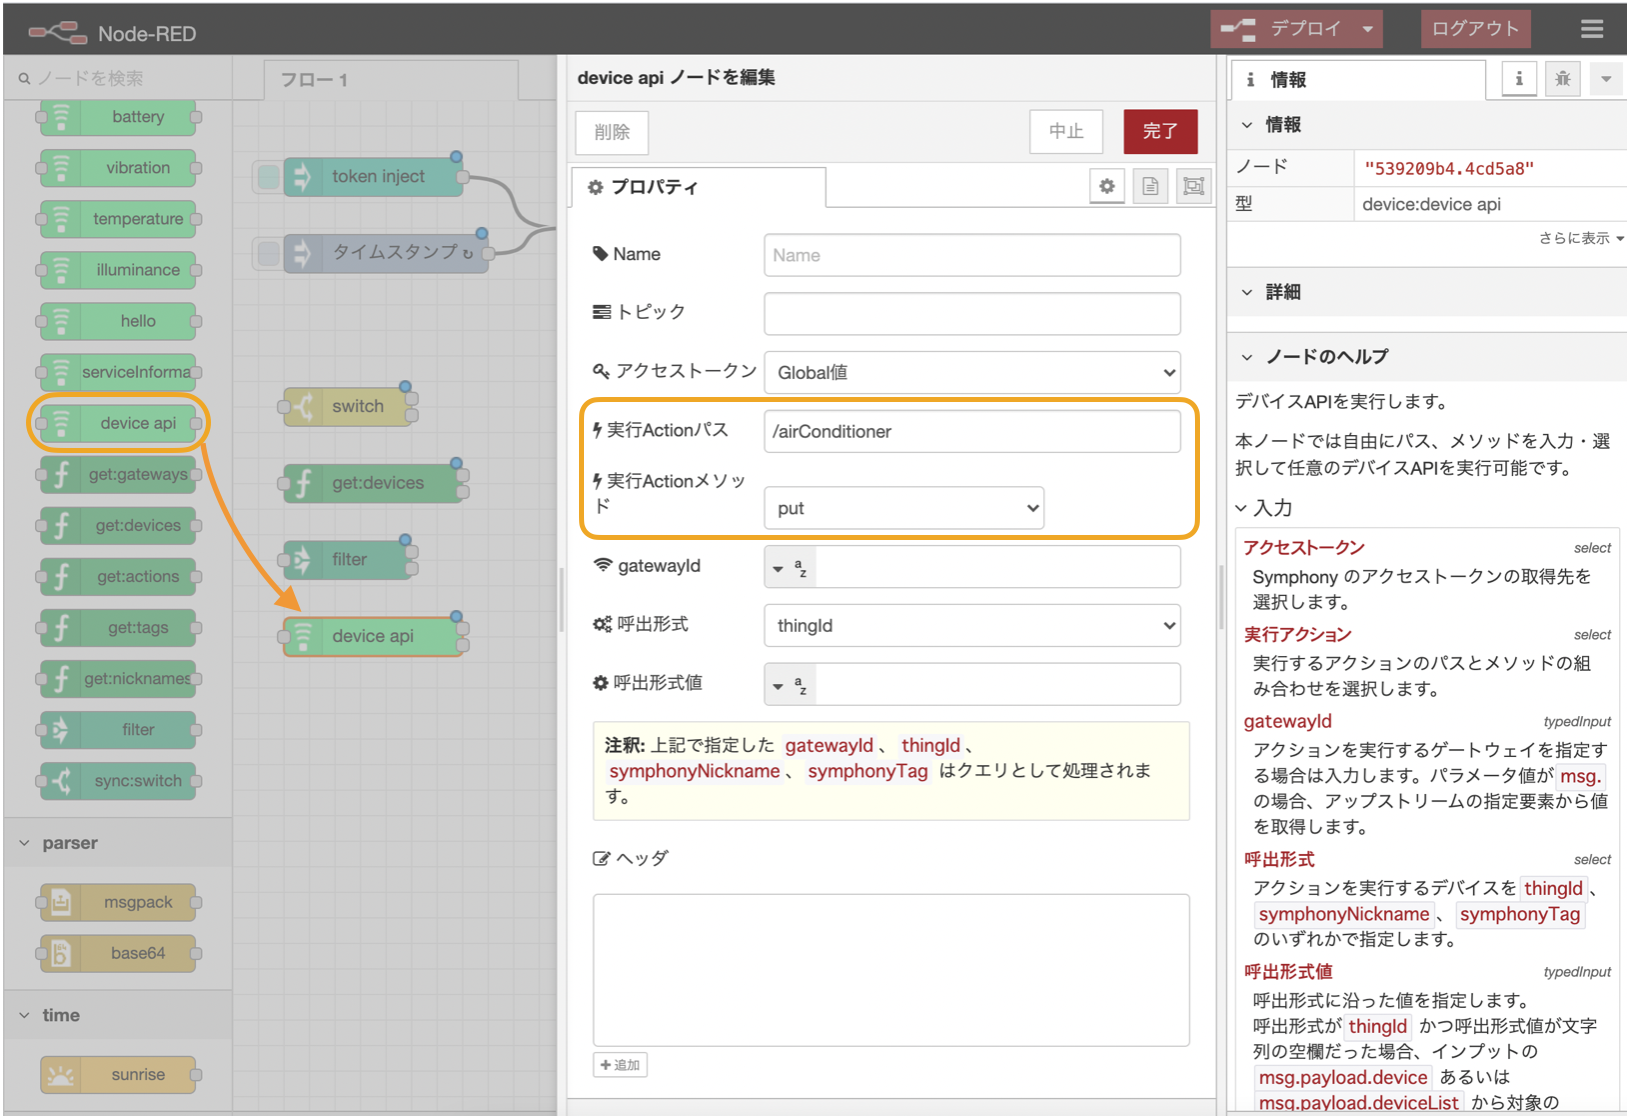The width and height of the screenshot is (1630, 1120).
Task: Select the get:nicknames palette node
Action: [x=118, y=678]
